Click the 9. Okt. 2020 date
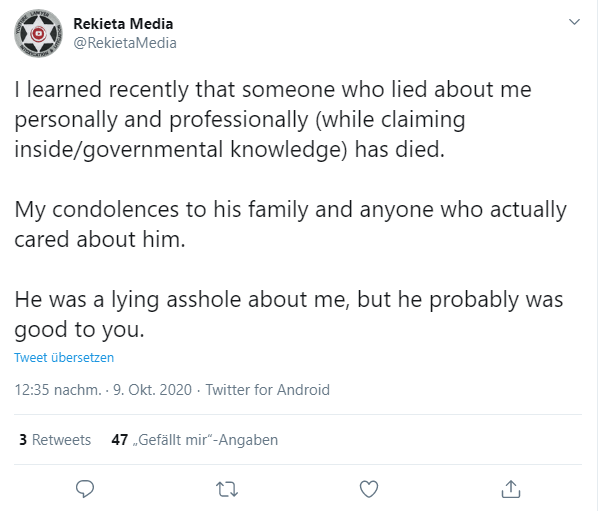601x511 pixels. 152,390
